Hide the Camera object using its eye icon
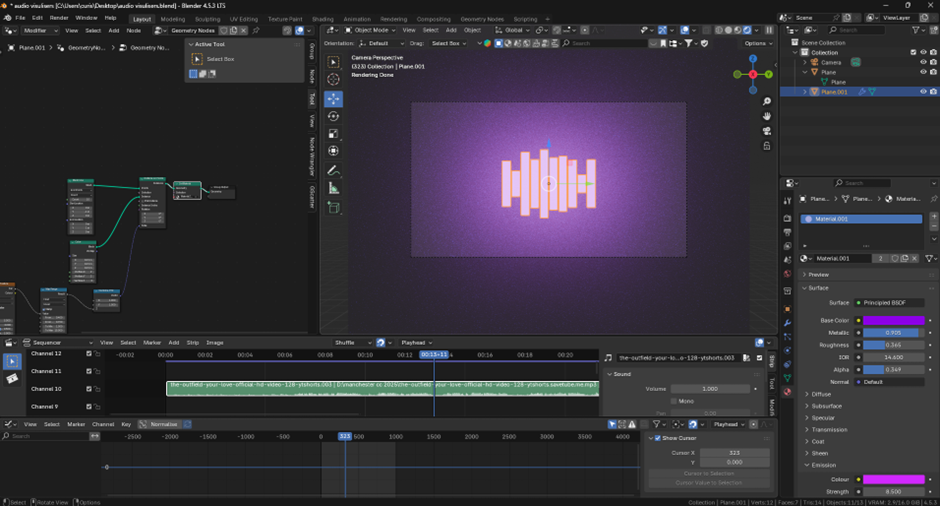 point(923,62)
